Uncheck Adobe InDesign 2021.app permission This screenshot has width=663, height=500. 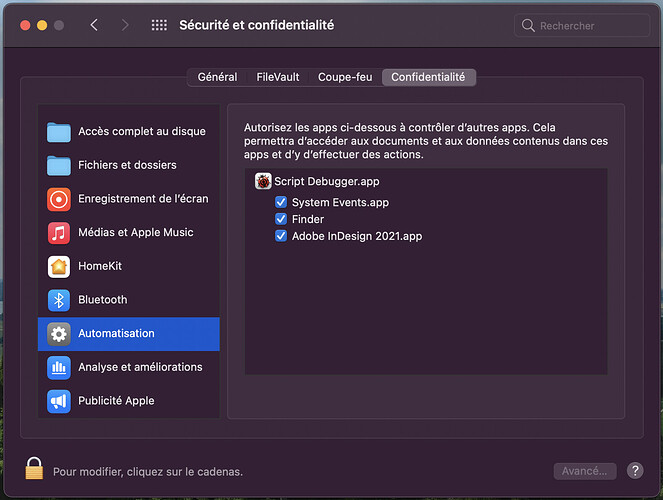(x=281, y=236)
